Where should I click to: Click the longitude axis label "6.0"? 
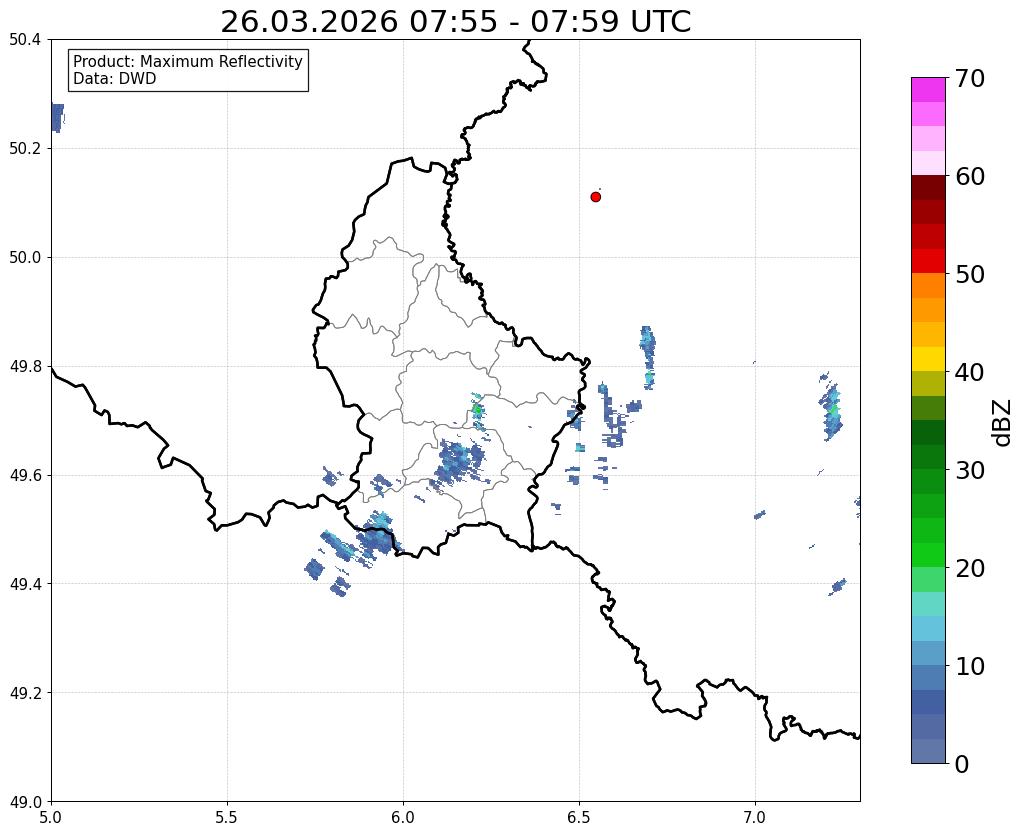click(x=403, y=817)
